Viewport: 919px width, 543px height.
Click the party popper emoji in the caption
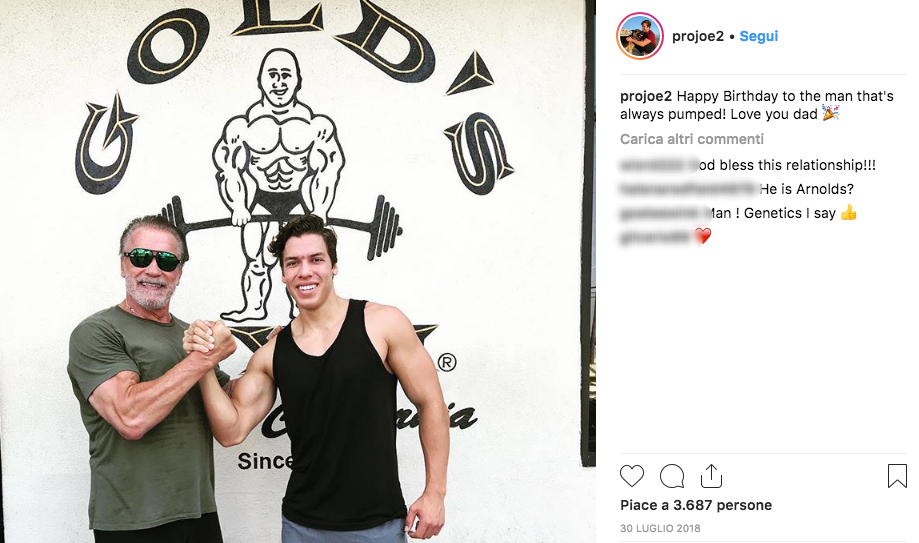click(830, 113)
